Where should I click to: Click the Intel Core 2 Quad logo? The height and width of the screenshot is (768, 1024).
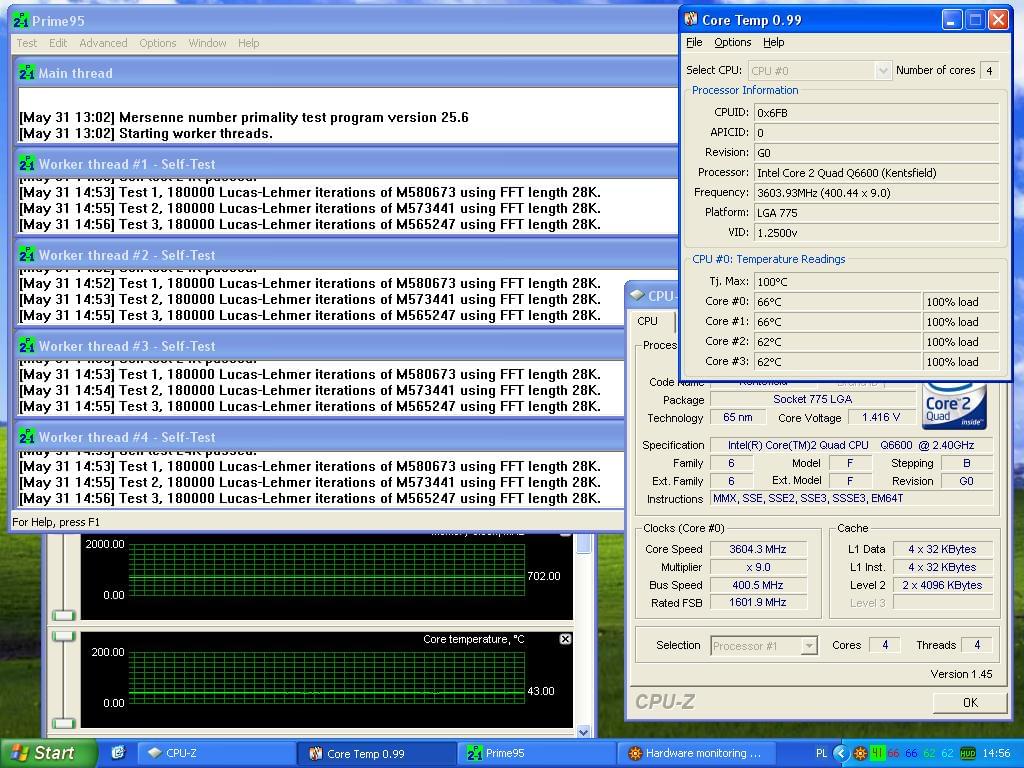tap(954, 405)
